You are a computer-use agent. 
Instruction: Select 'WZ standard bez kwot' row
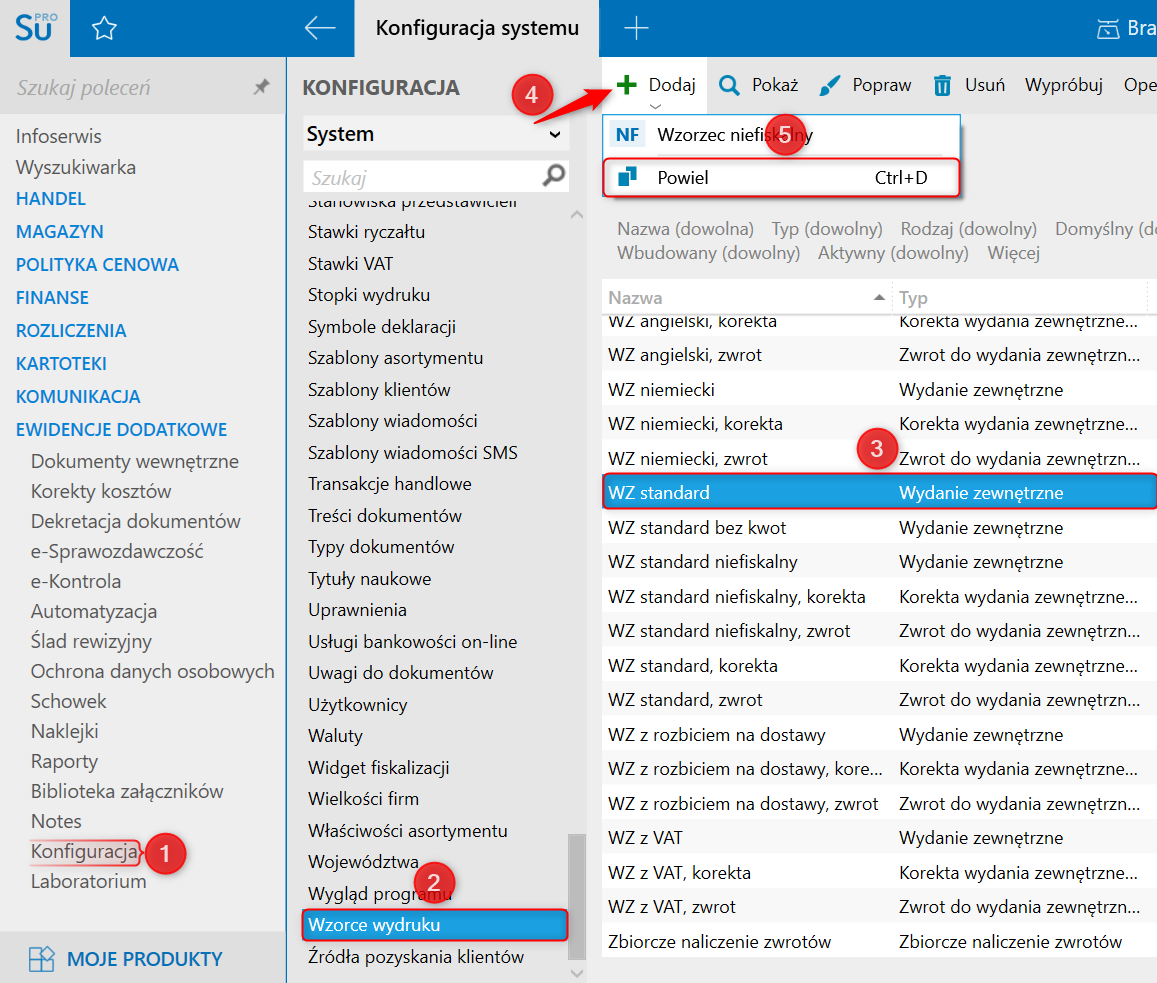[880, 528]
